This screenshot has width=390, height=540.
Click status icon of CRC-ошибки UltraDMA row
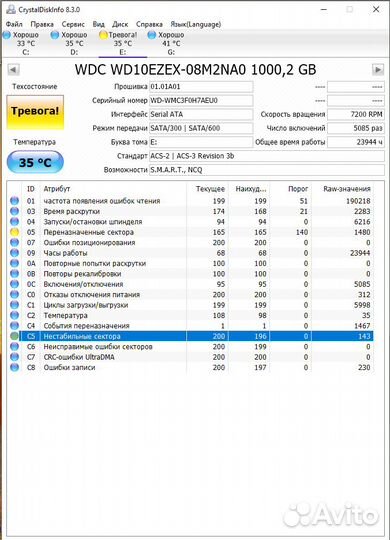click(14, 357)
